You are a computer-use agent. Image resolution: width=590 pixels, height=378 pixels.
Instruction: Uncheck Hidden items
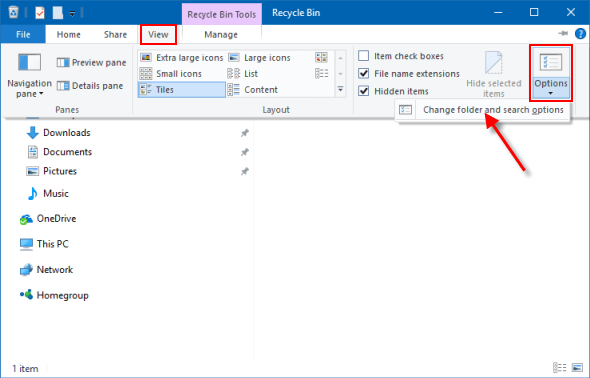[394, 91]
